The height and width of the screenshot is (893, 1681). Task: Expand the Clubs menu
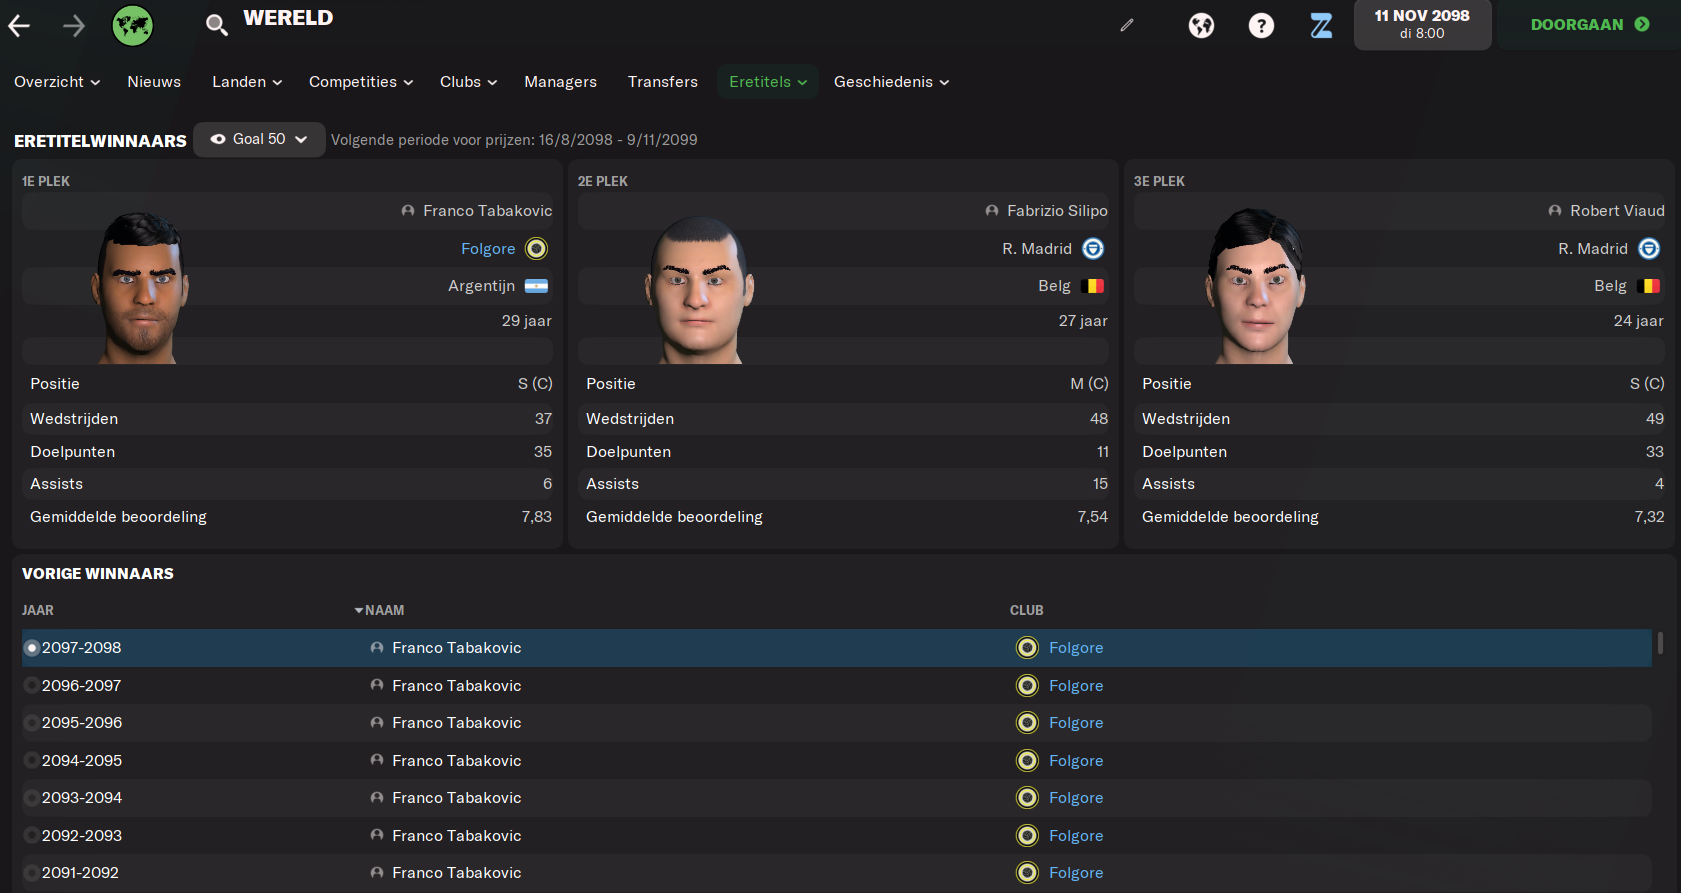tap(468, 82)
